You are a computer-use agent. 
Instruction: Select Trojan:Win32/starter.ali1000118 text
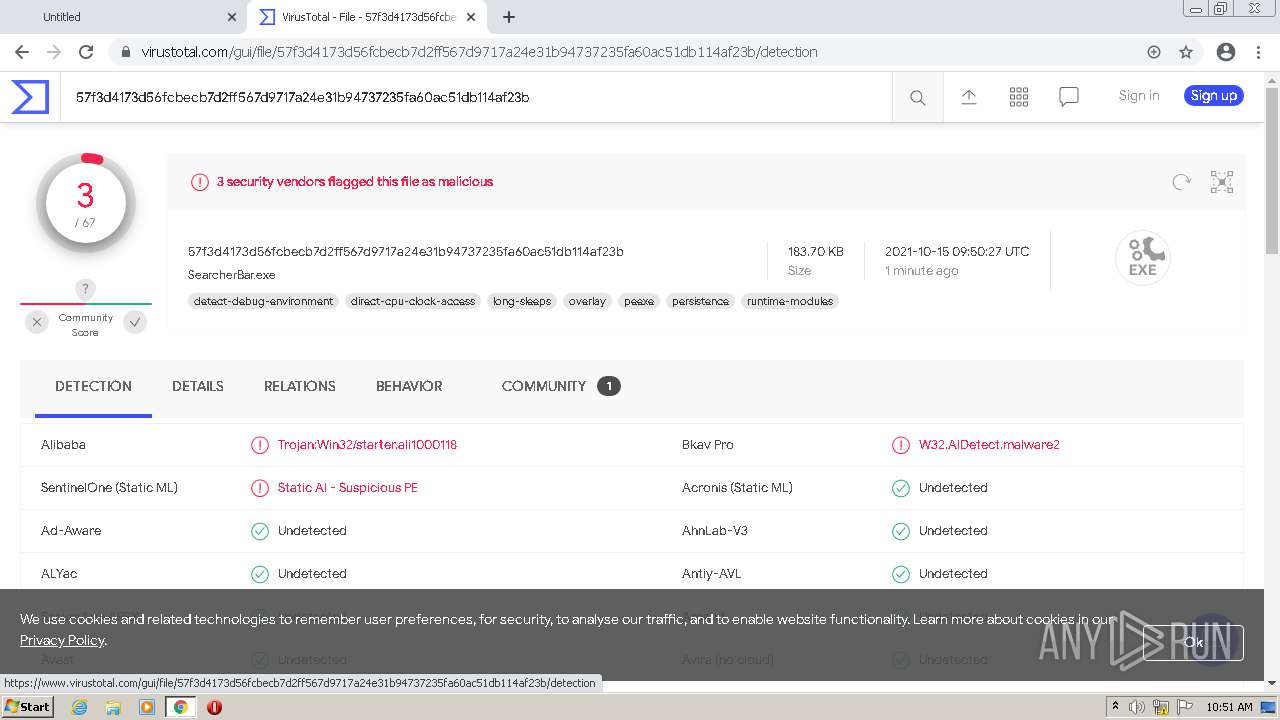(x=367, y=445)
